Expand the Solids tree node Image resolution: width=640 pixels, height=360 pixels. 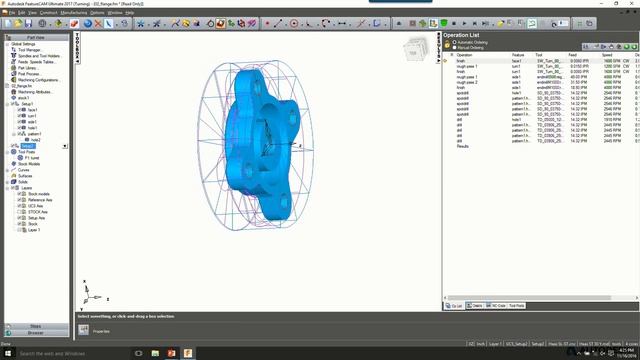[x=7, y=182]
